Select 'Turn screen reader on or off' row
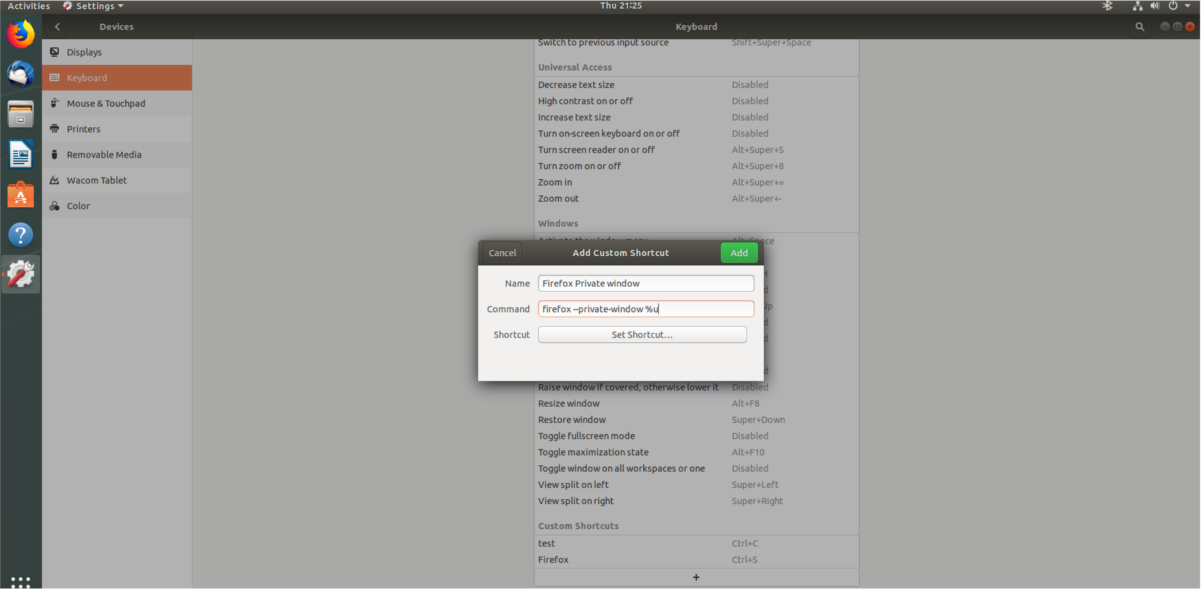 (x=696, y=150)
